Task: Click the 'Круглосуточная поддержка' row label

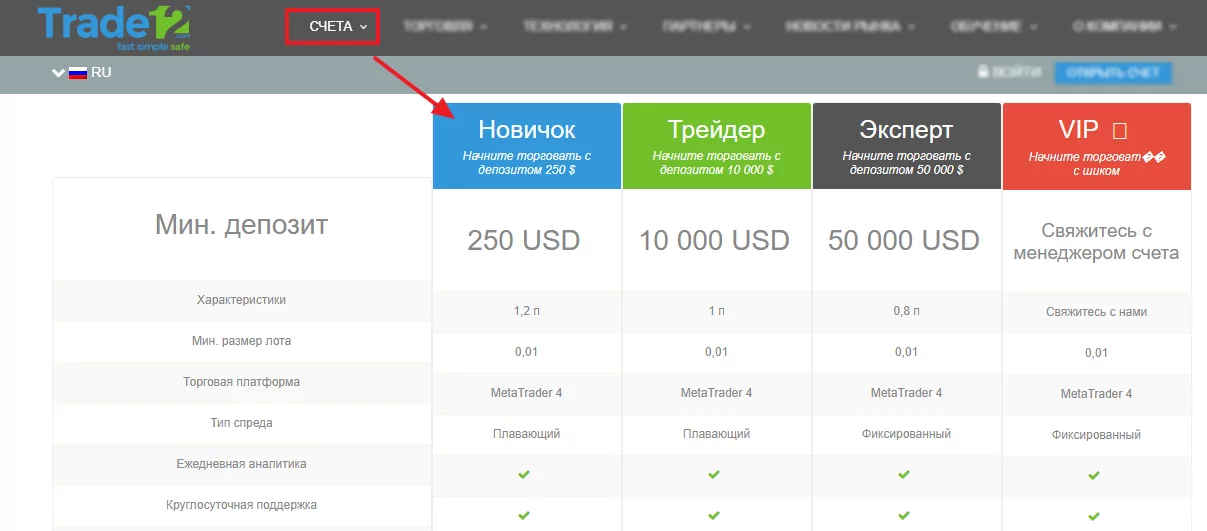Action: 242,505
